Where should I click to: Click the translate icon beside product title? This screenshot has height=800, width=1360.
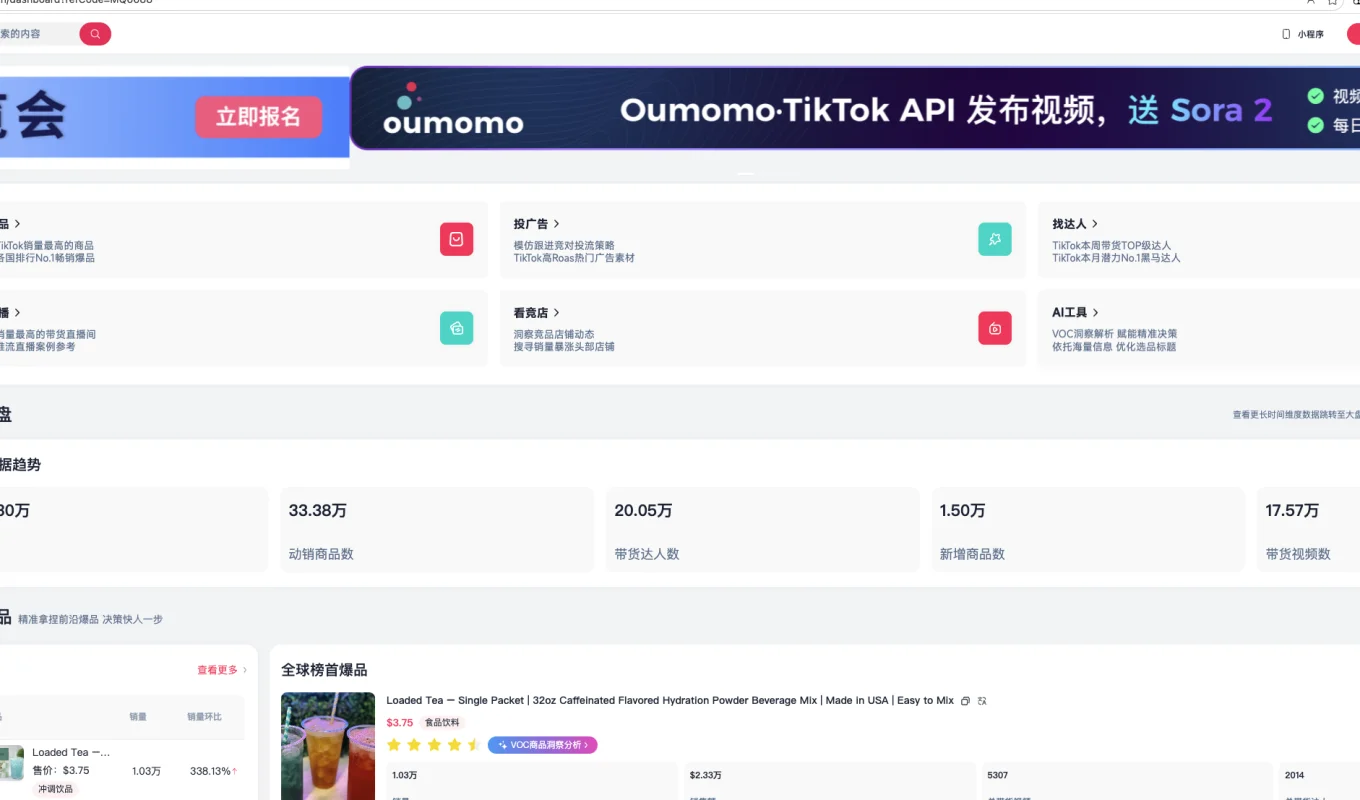(x=982, y=701)
